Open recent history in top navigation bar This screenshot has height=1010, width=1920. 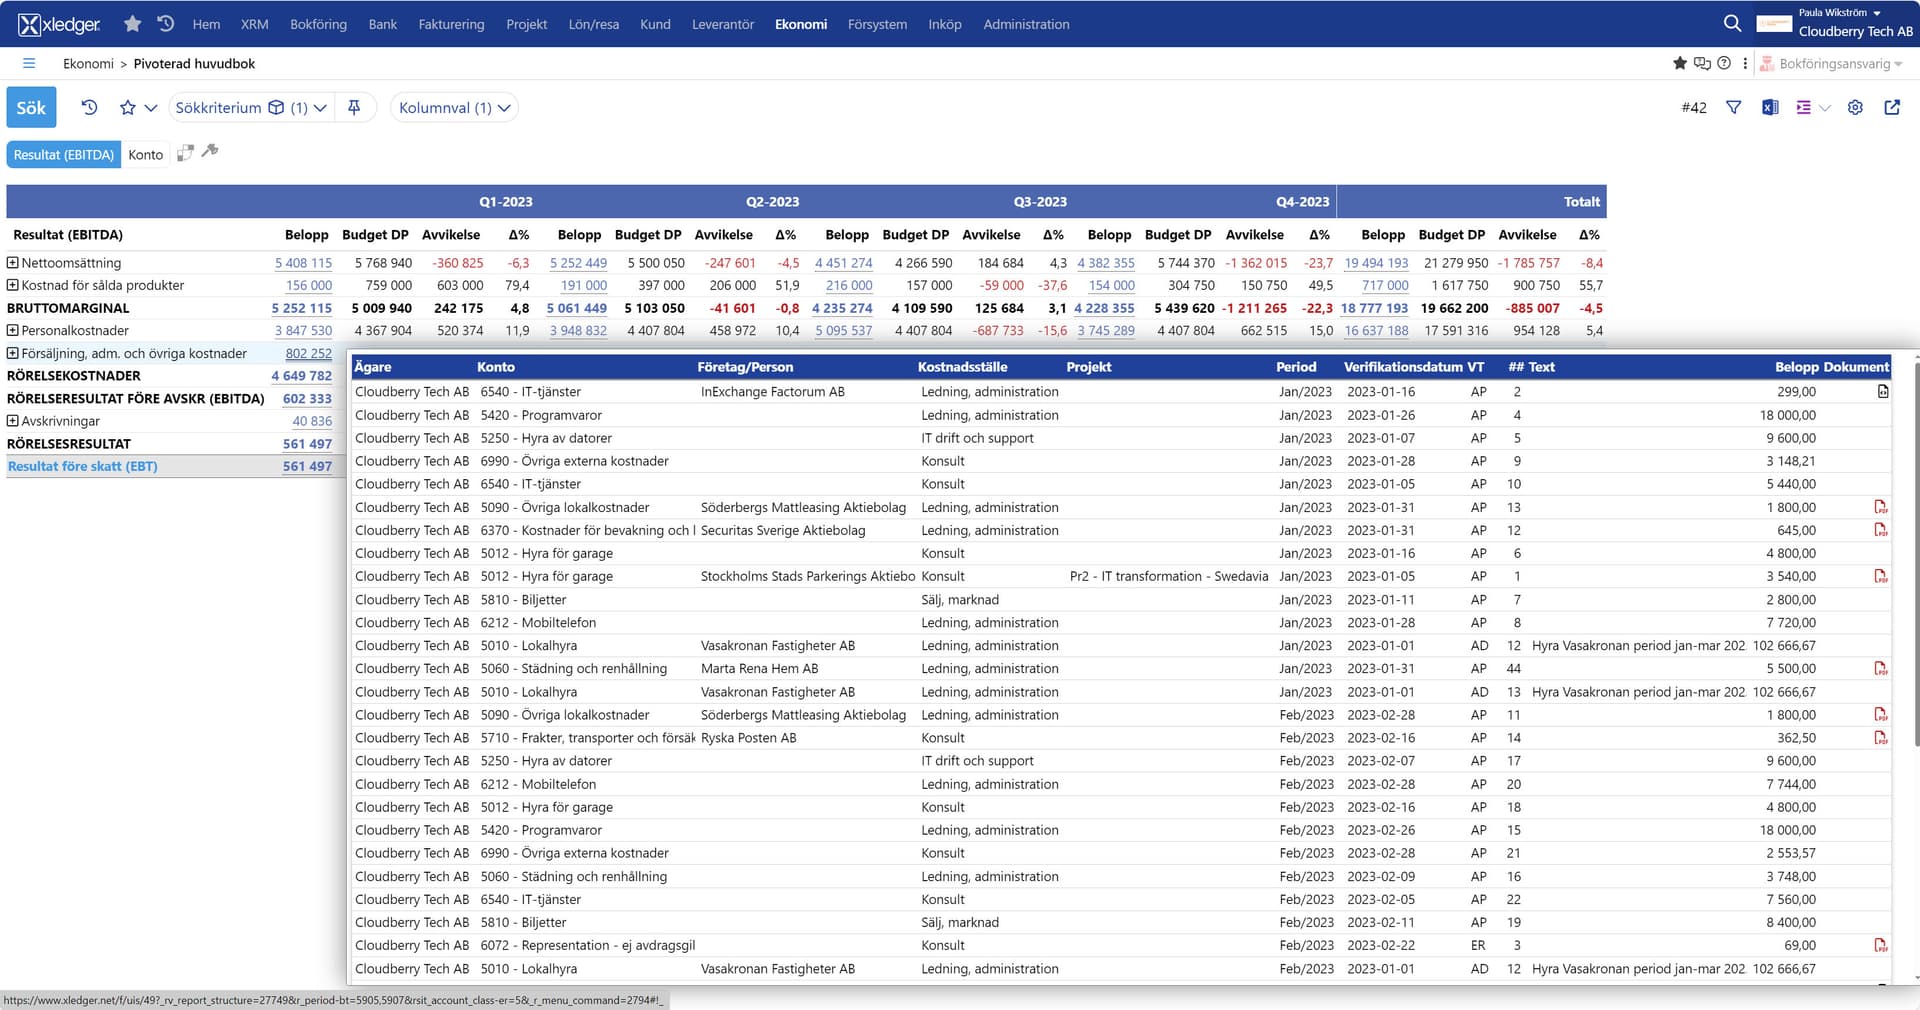coord(166,24)
